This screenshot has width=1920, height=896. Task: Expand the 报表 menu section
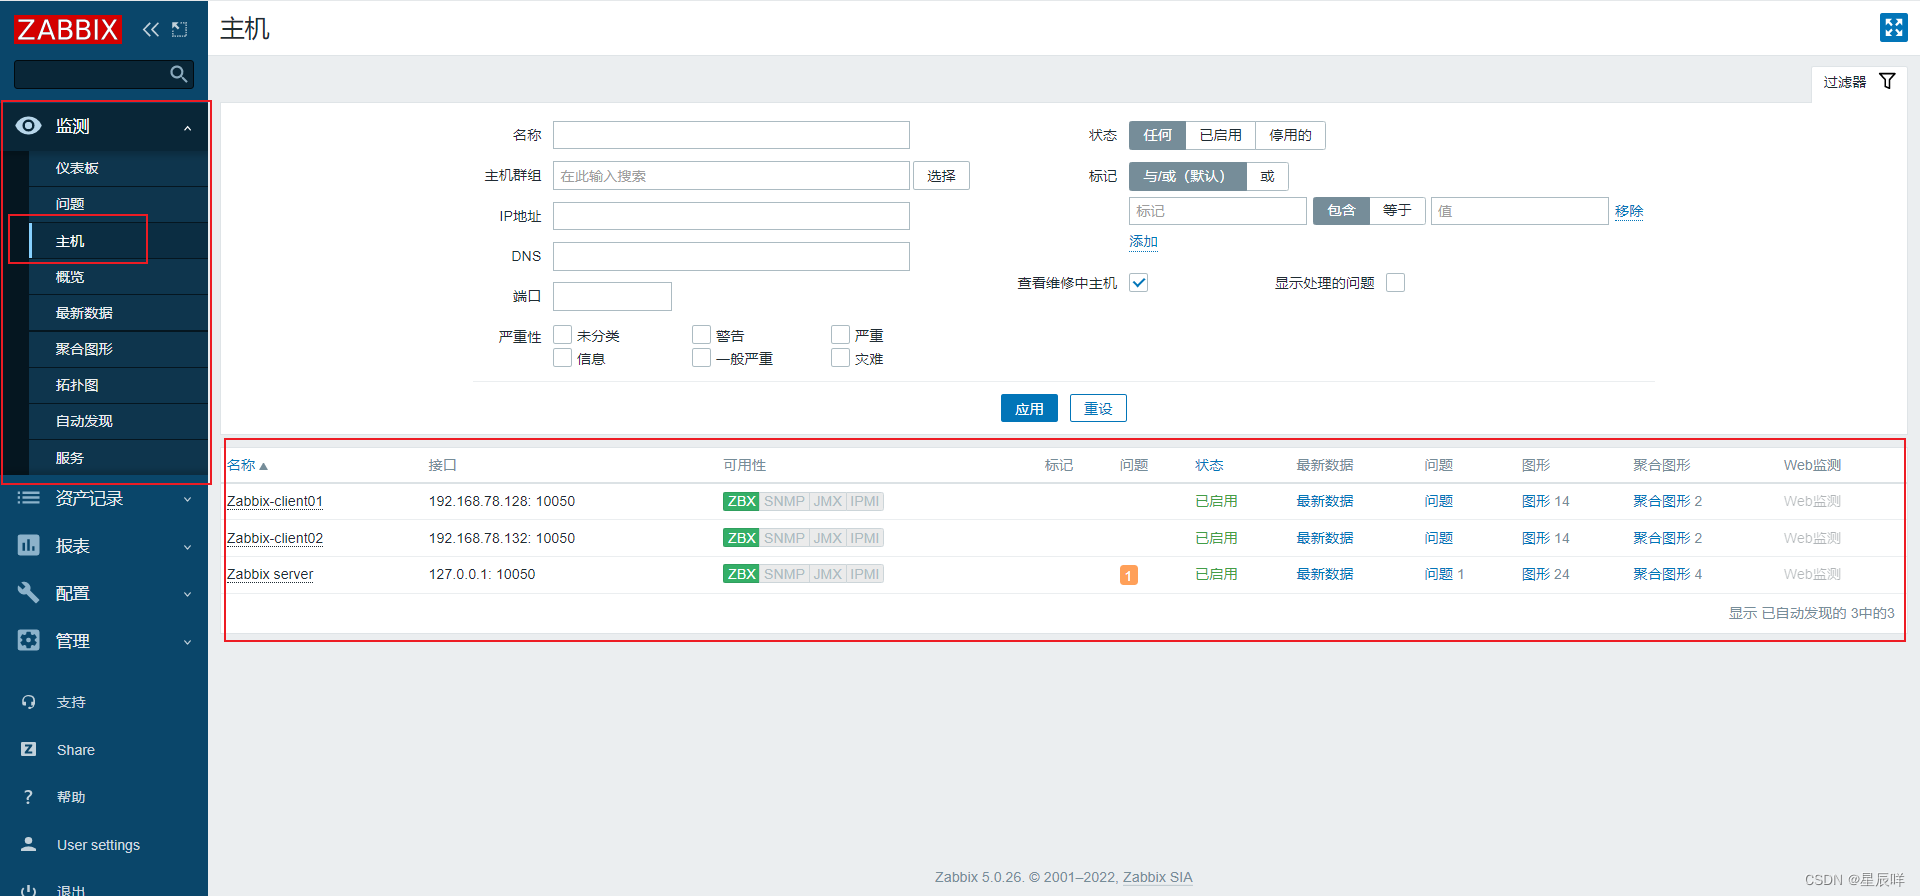pos(187,547)
